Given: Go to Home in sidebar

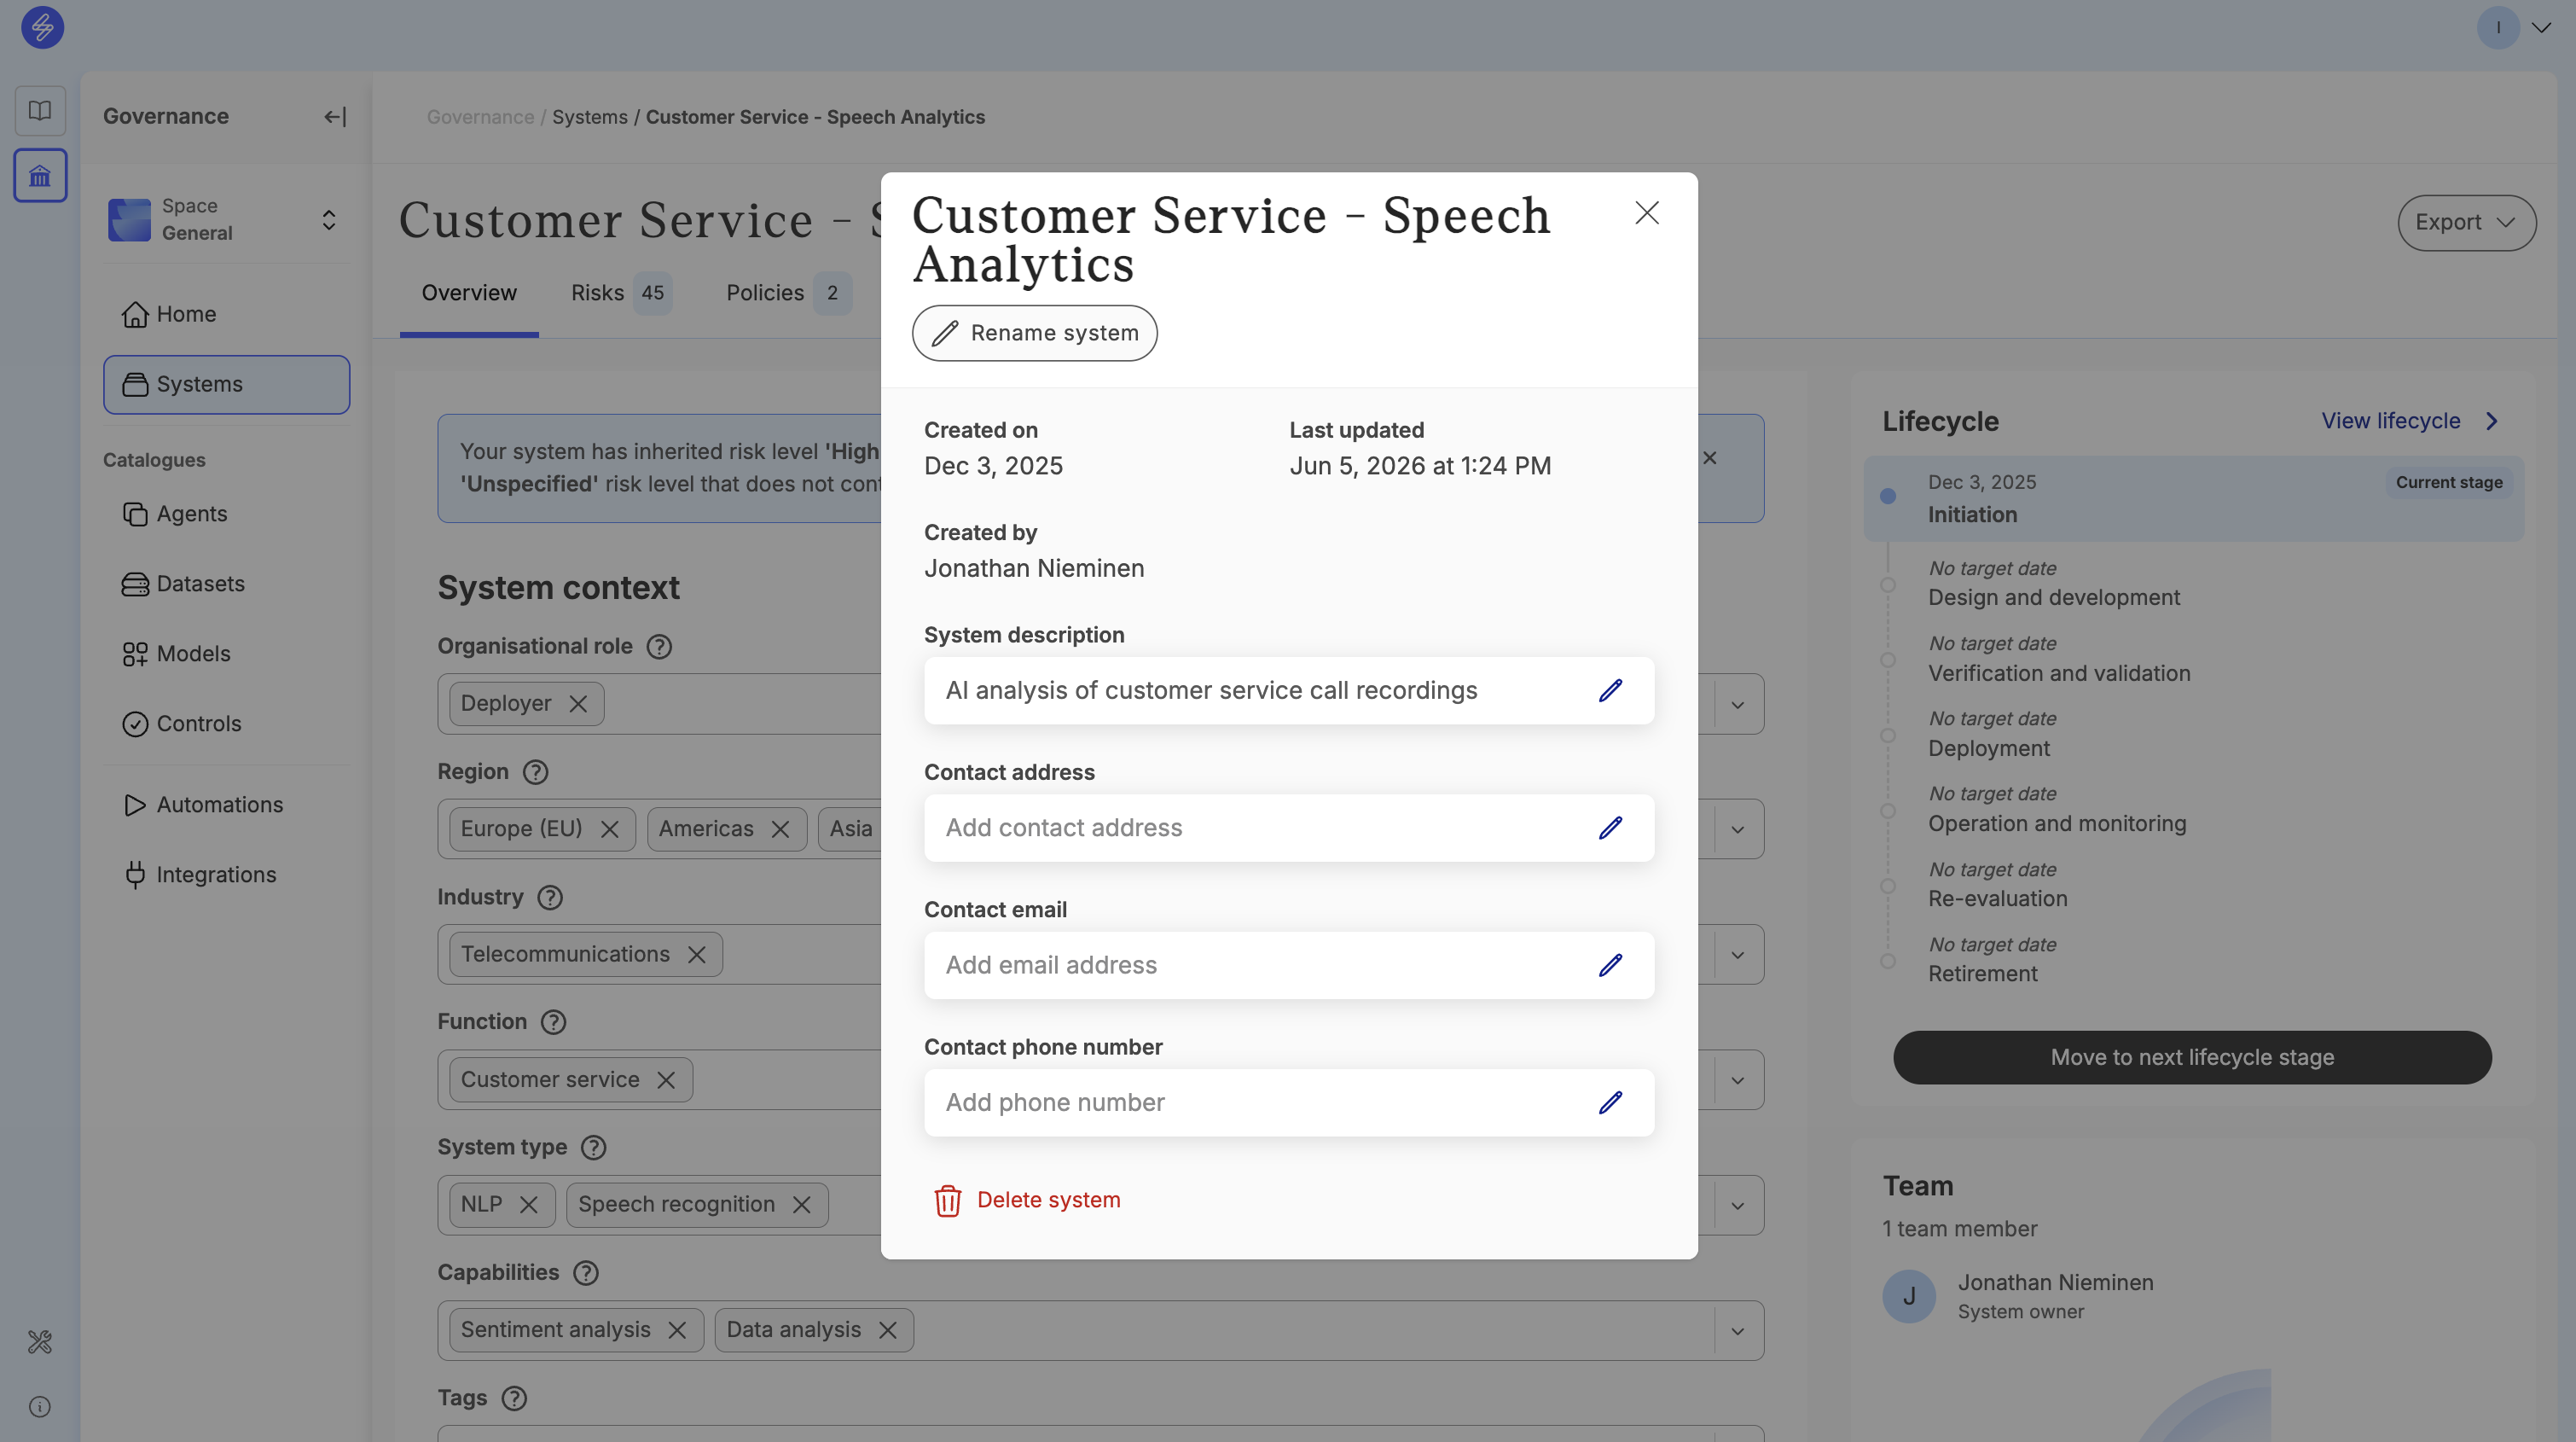Looking at the screenshot, I should click(x=226, y=314).
